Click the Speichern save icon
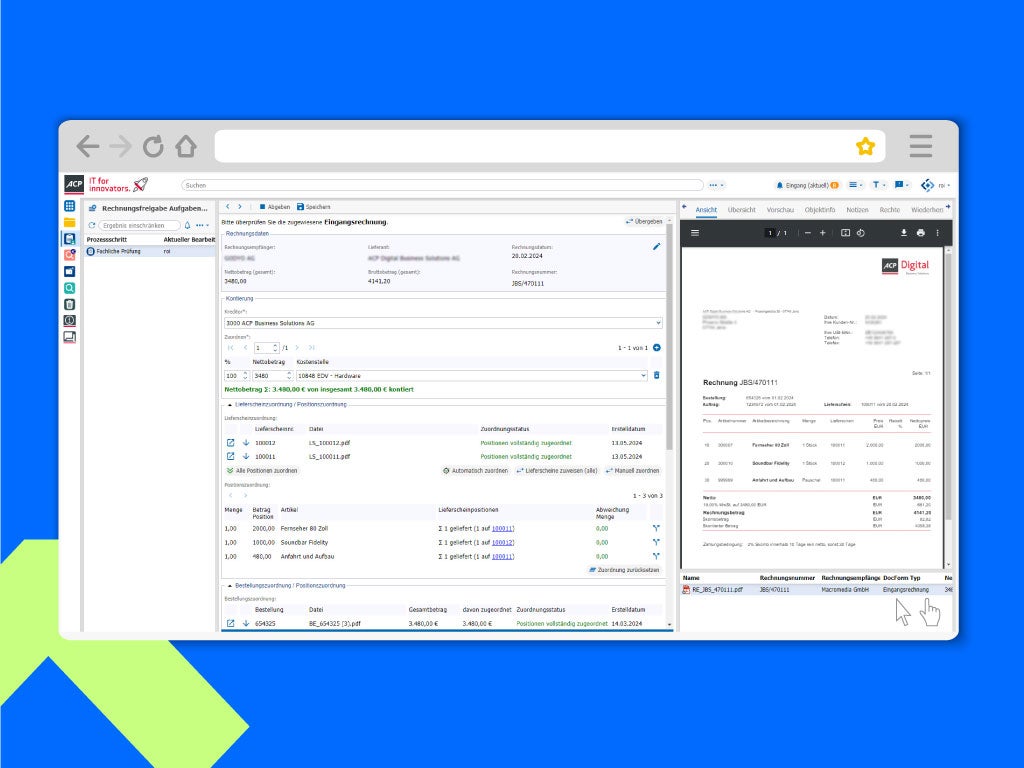Viewport: 1024px width, 768px height. (x=300, y=207)
